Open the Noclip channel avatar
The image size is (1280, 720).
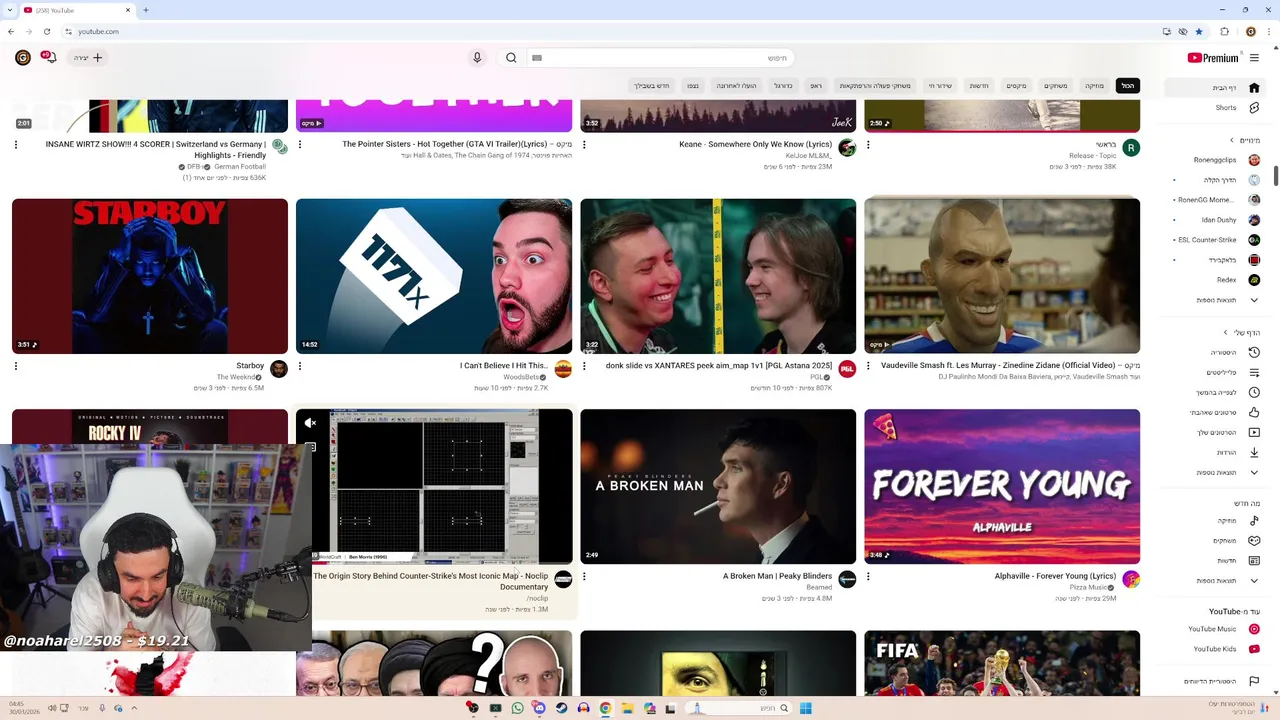click(563, 580)
